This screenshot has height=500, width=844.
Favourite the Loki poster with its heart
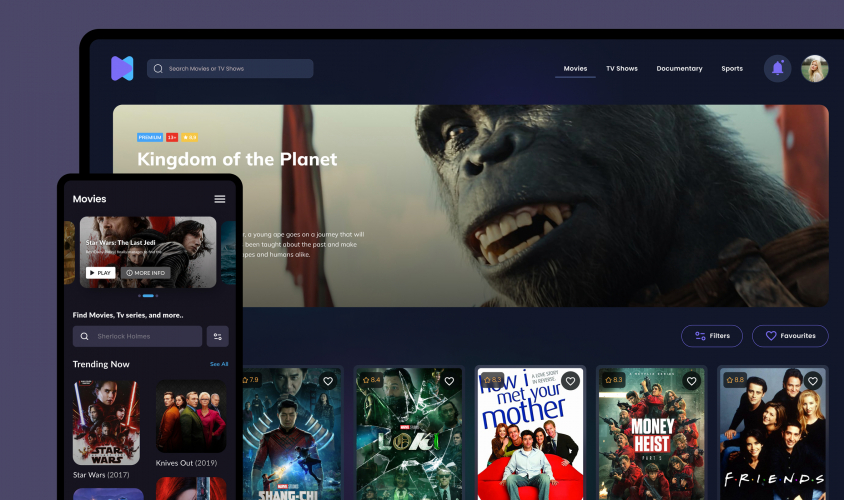click(x=449, y=381)
